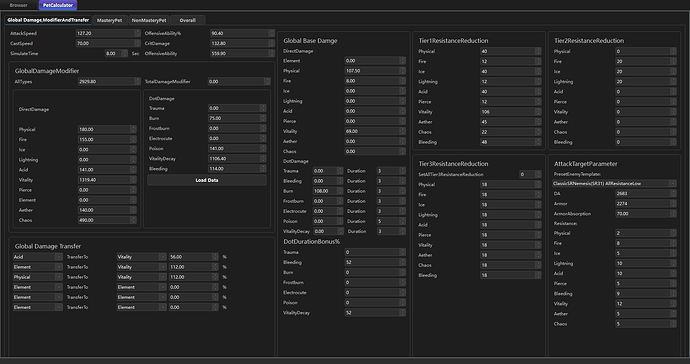Switch to the Overall tab
690x364 pixels.
[x=187, y=20]
